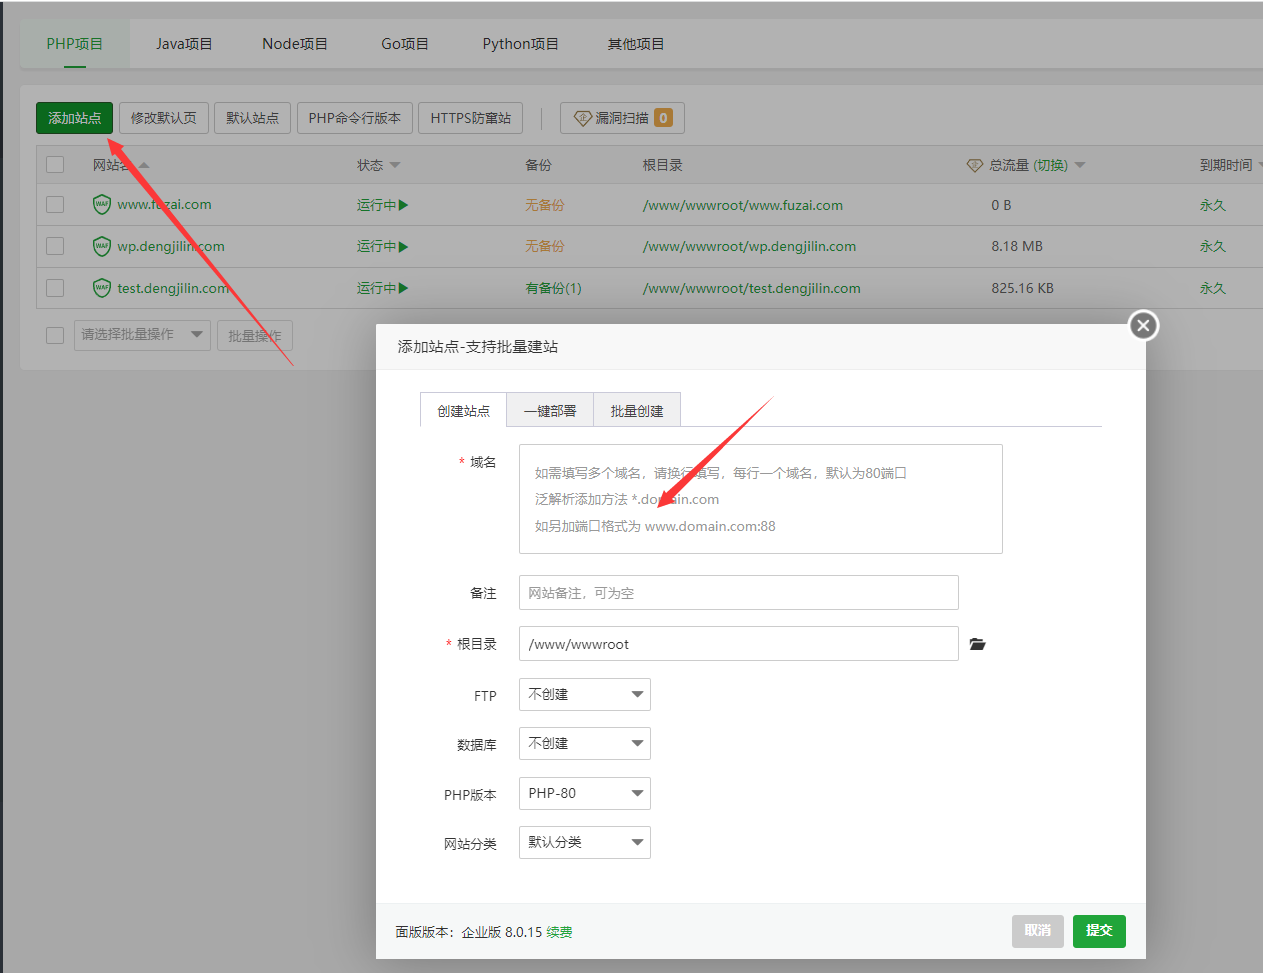The height and width of the screenshot is (973, 1263).
Task: Click the 漏洞扫描 count badge 0
Action: tap(663, 118)
